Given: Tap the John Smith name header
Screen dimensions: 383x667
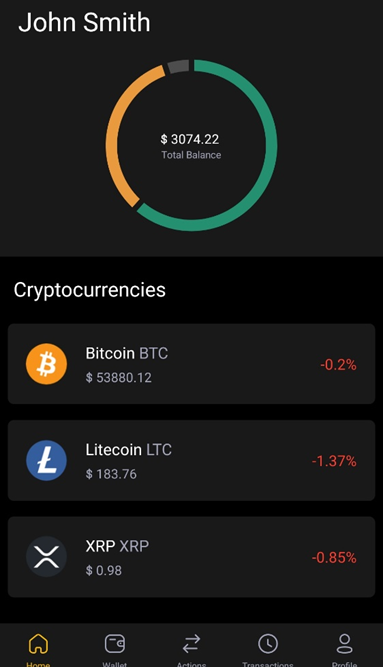Looking at the screenshot, I should (x=84, y=22).
